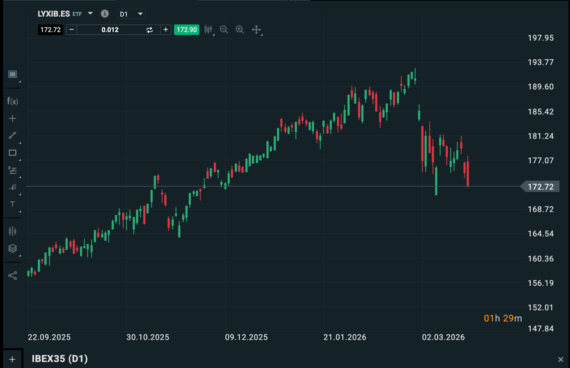Select the Fibonacci retracement tool
This screenshot has width=570, height=368.
13,170
